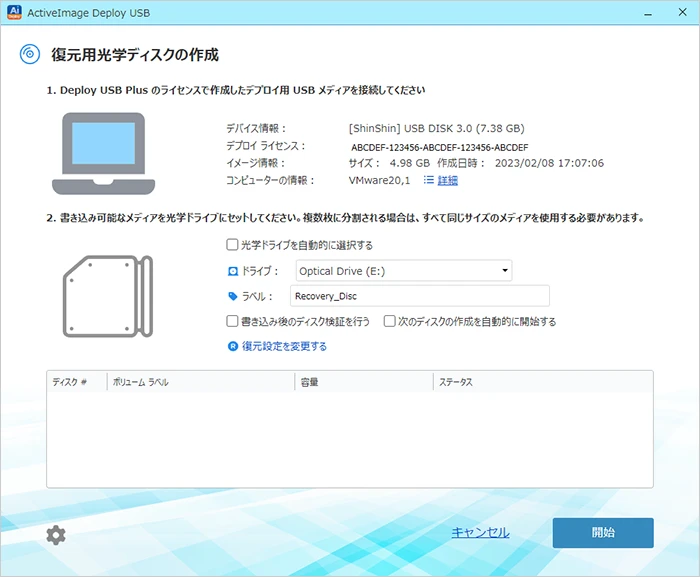Click the laptop computer illustration
This screenshot has width=700, height=577.
(x=104, y=153)
